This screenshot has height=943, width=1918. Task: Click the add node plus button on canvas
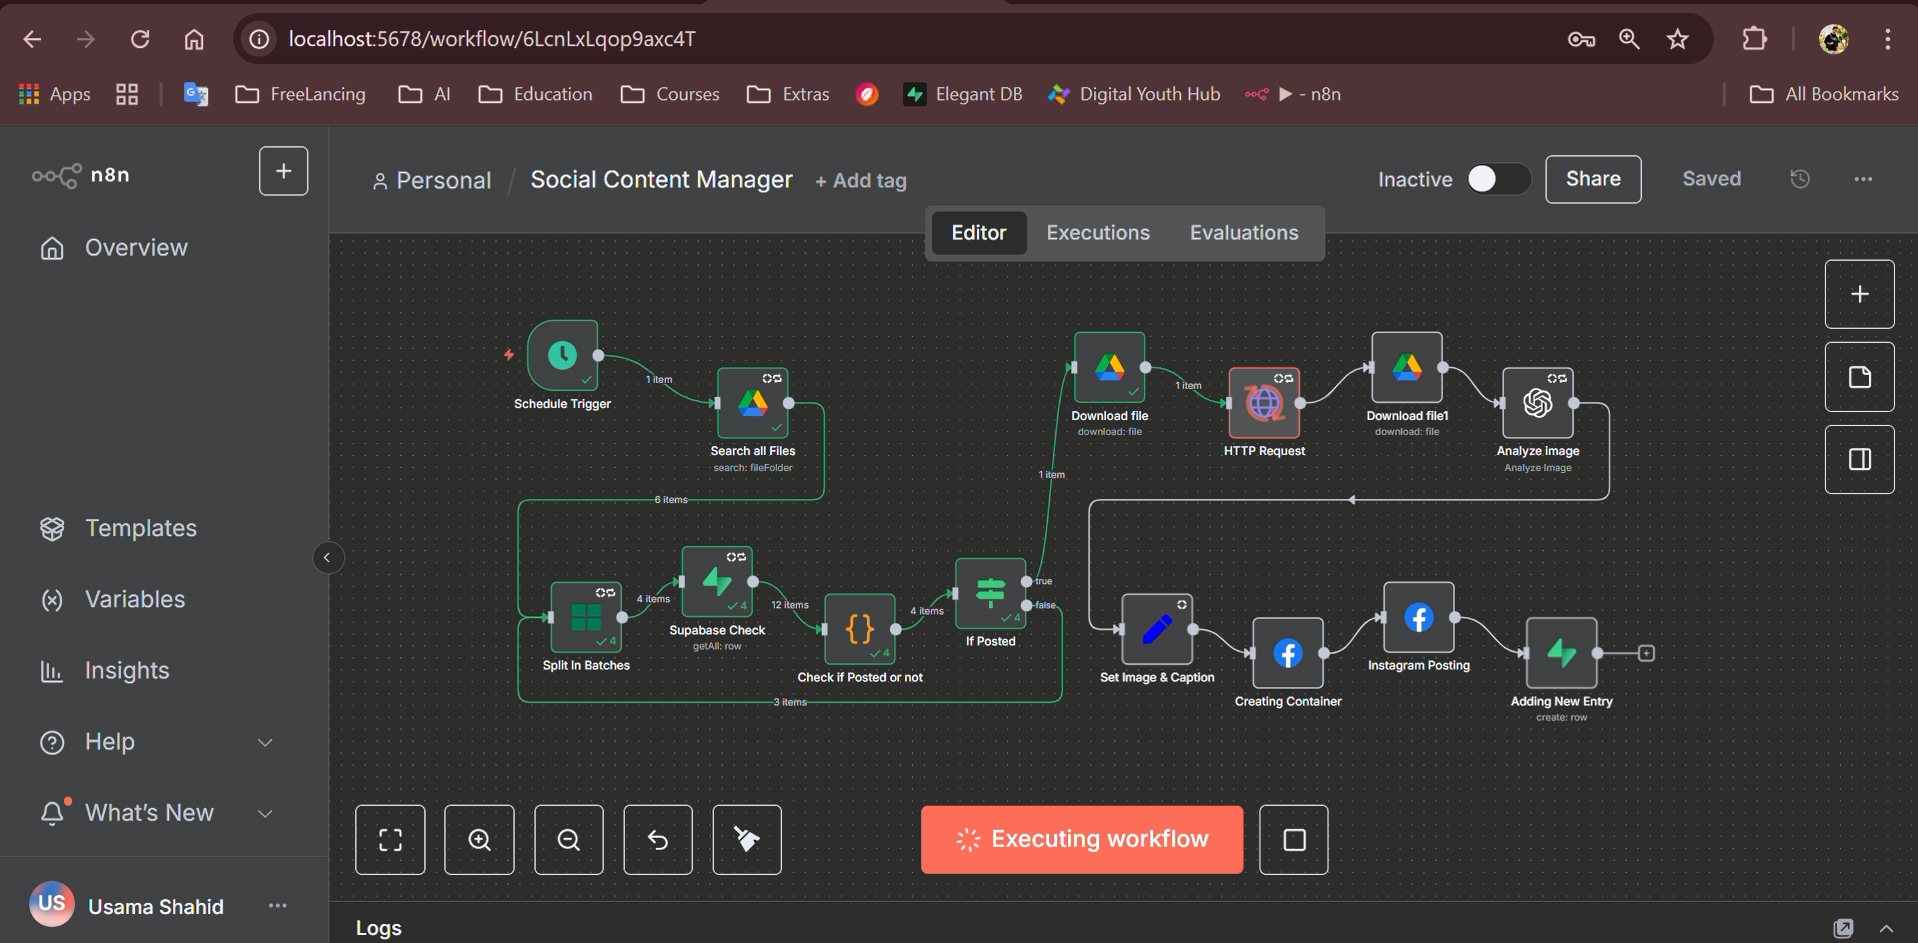1860,294
